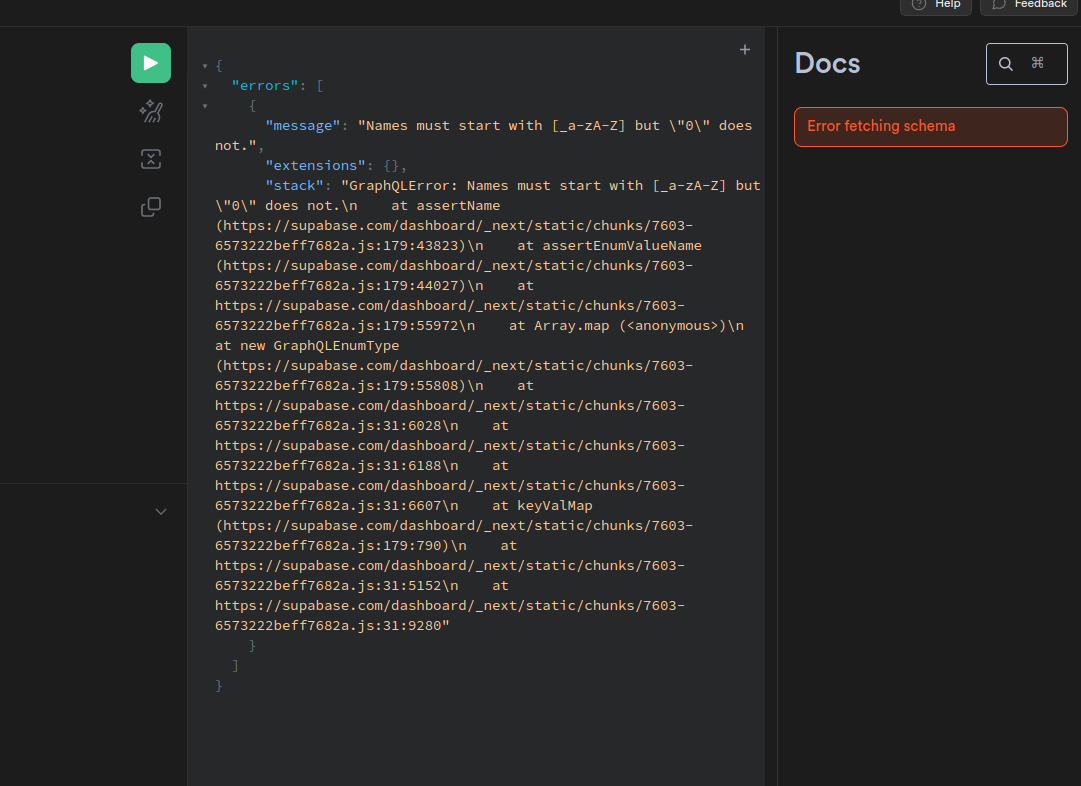
Task: Click the "errors" key in the response
Action: click(x=265, y=86)
